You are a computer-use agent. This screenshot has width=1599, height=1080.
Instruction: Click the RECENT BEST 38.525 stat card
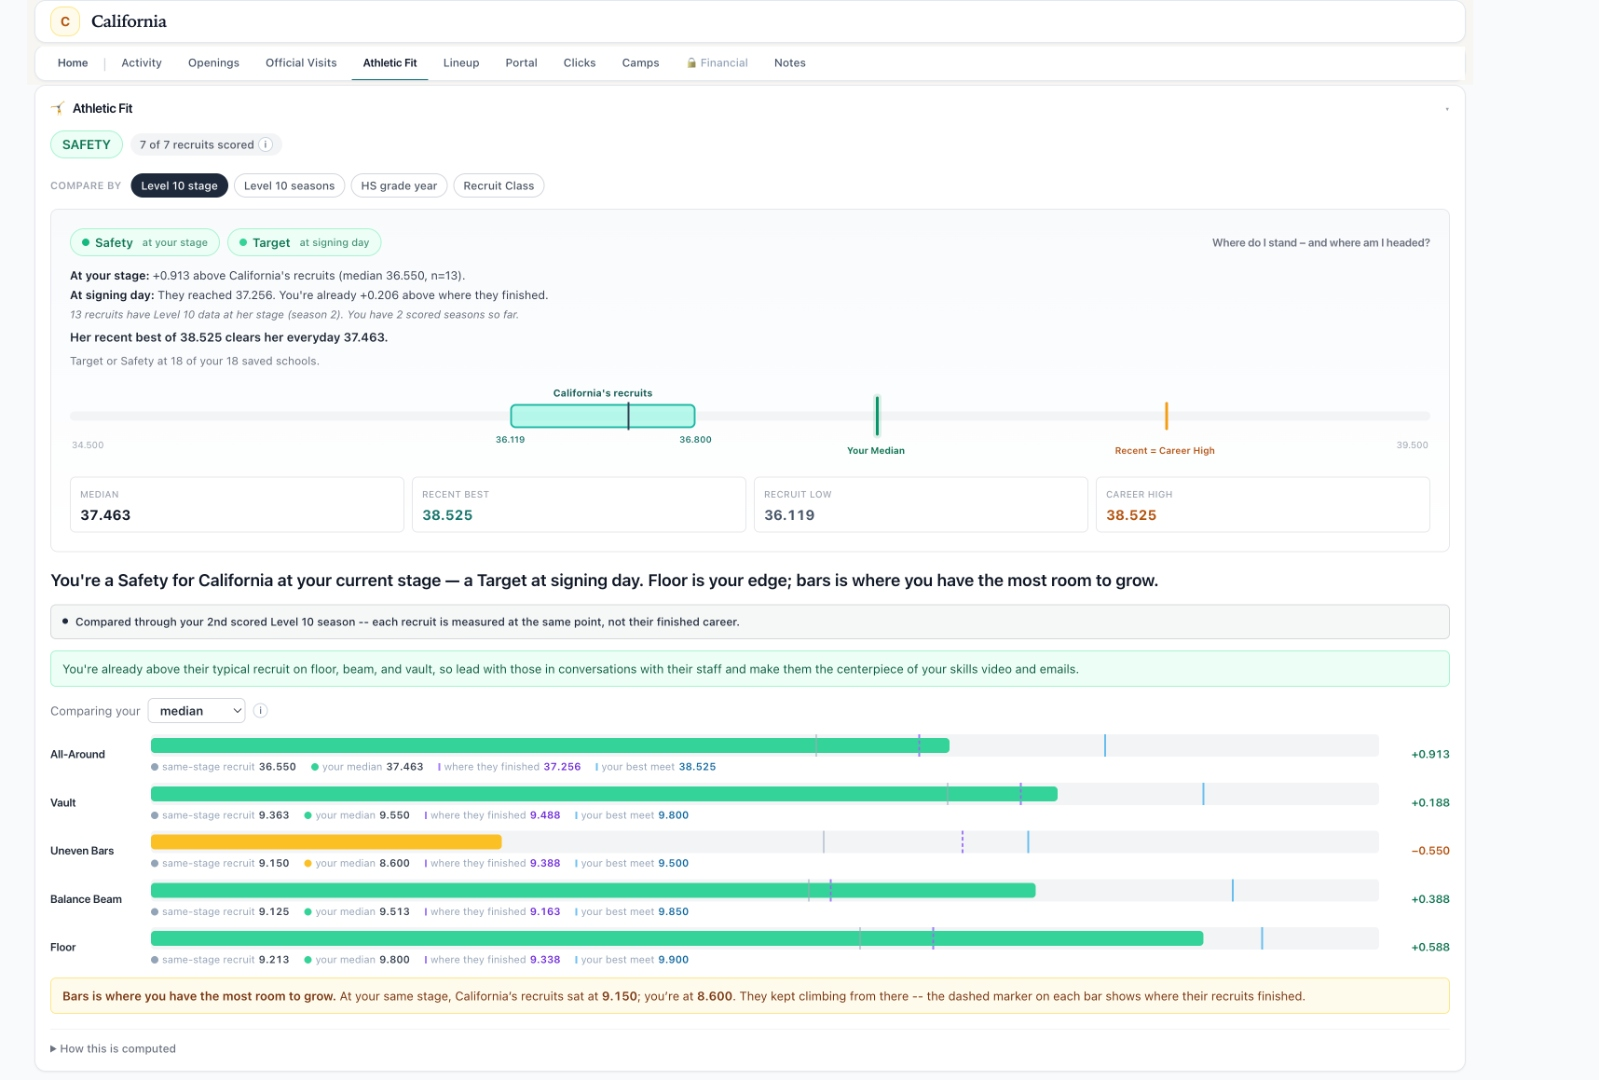coord(579,505)
